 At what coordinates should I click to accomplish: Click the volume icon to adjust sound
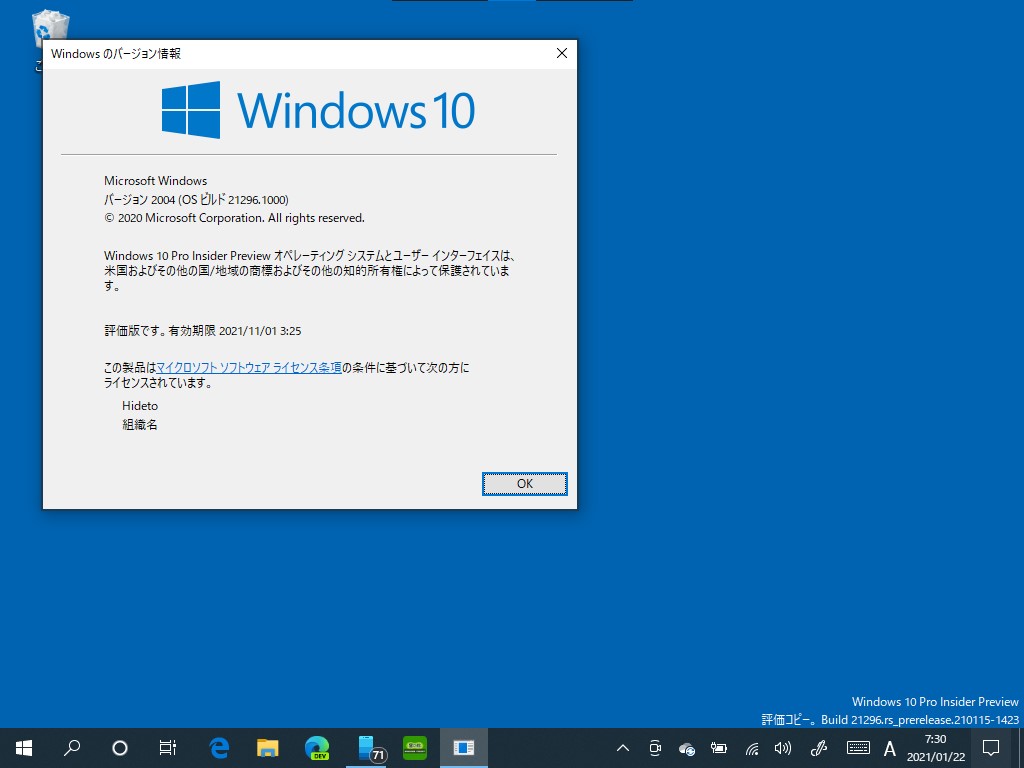[783, 747]
